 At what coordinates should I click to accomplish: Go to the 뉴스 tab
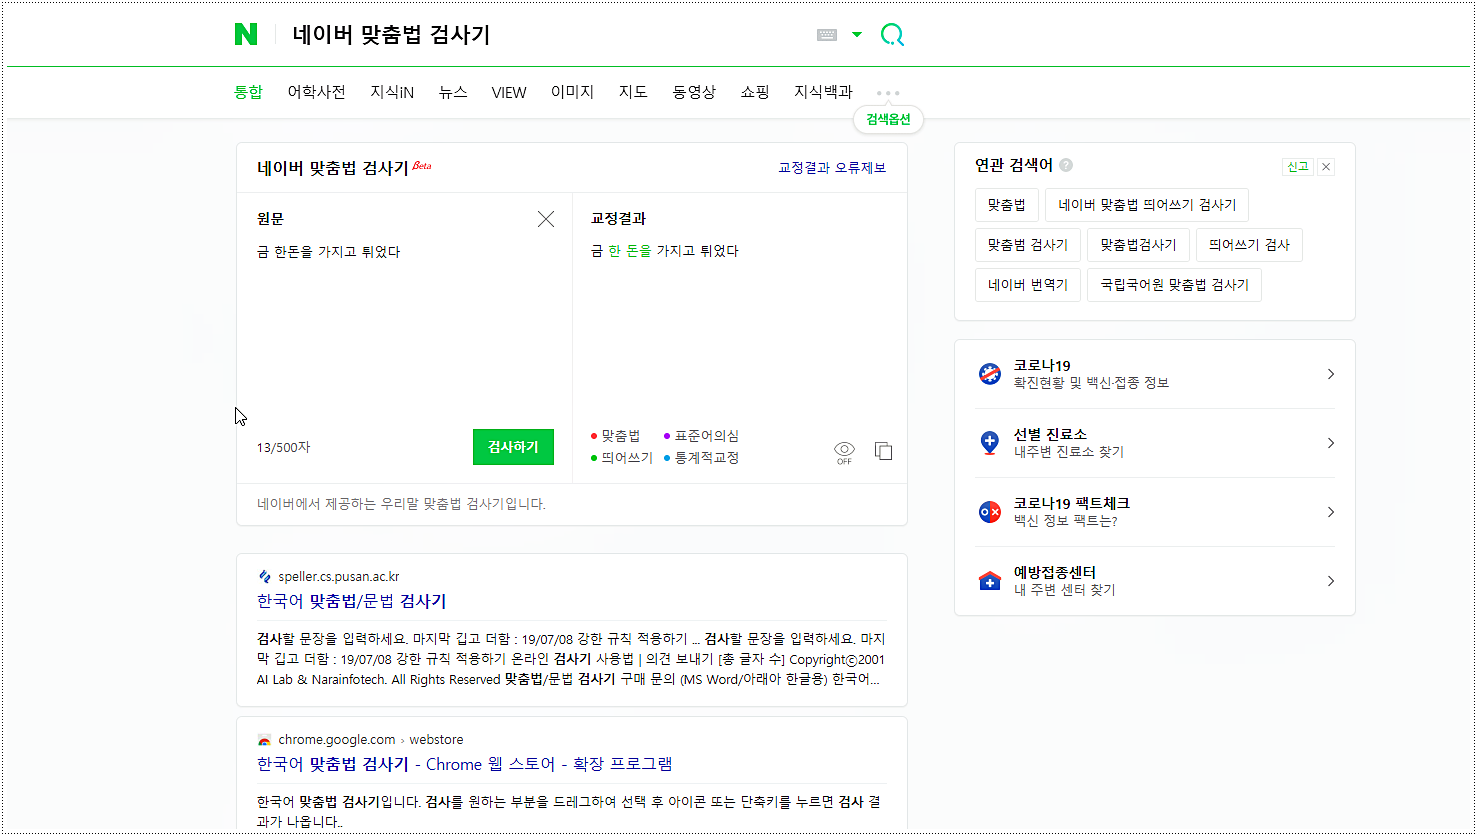click(453, 92)
